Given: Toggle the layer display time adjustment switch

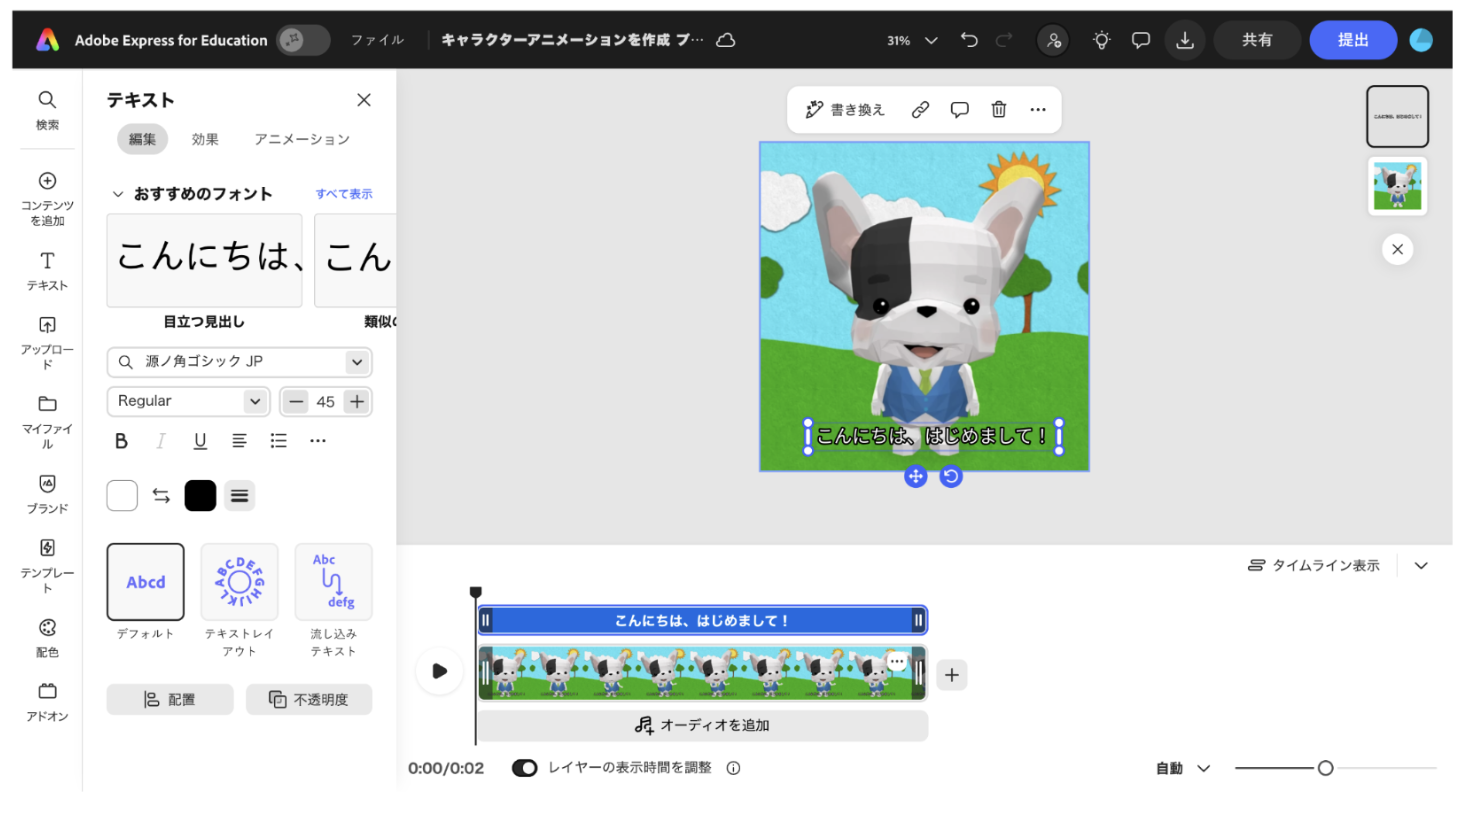Looking at the screenshot, I should click(x=524, y=768).
